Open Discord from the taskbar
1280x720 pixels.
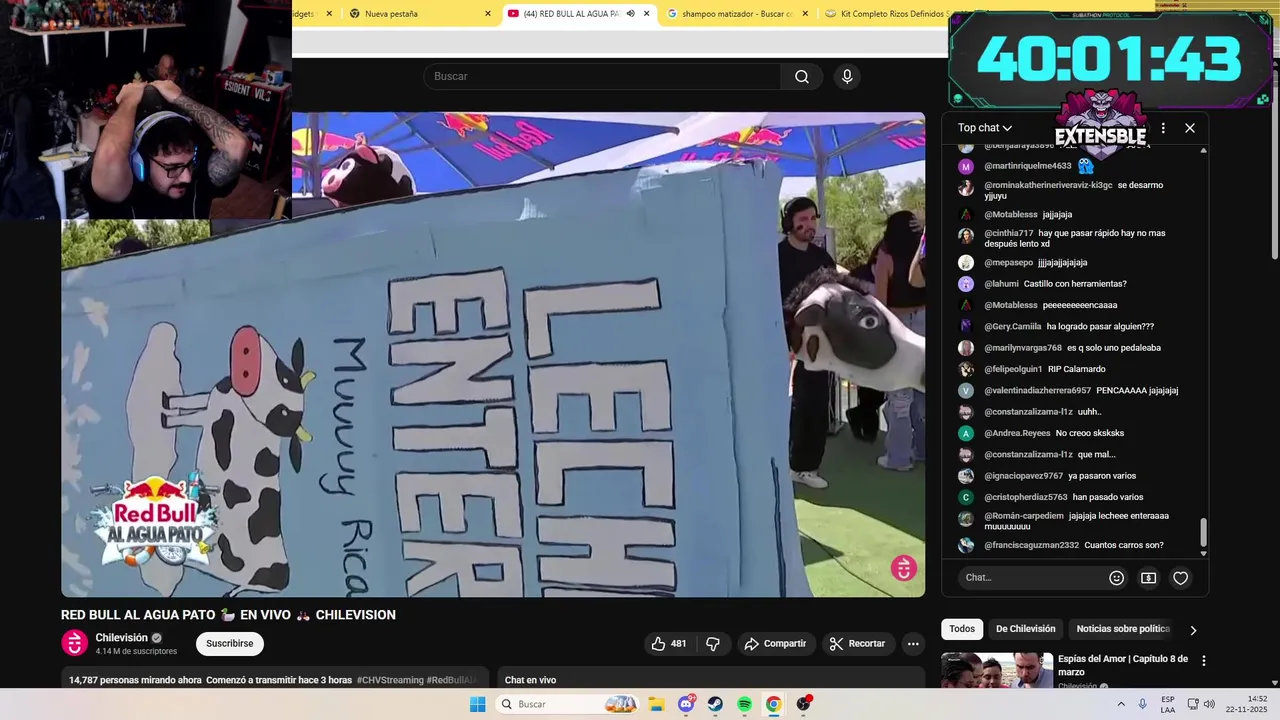coord(686,704)
